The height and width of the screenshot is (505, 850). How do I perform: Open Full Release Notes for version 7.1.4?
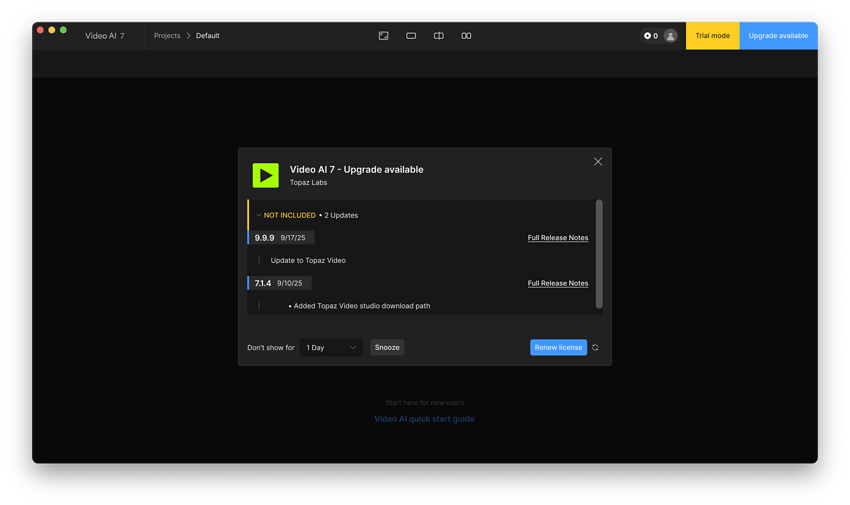pyautogui.click(x=558, y=283)
